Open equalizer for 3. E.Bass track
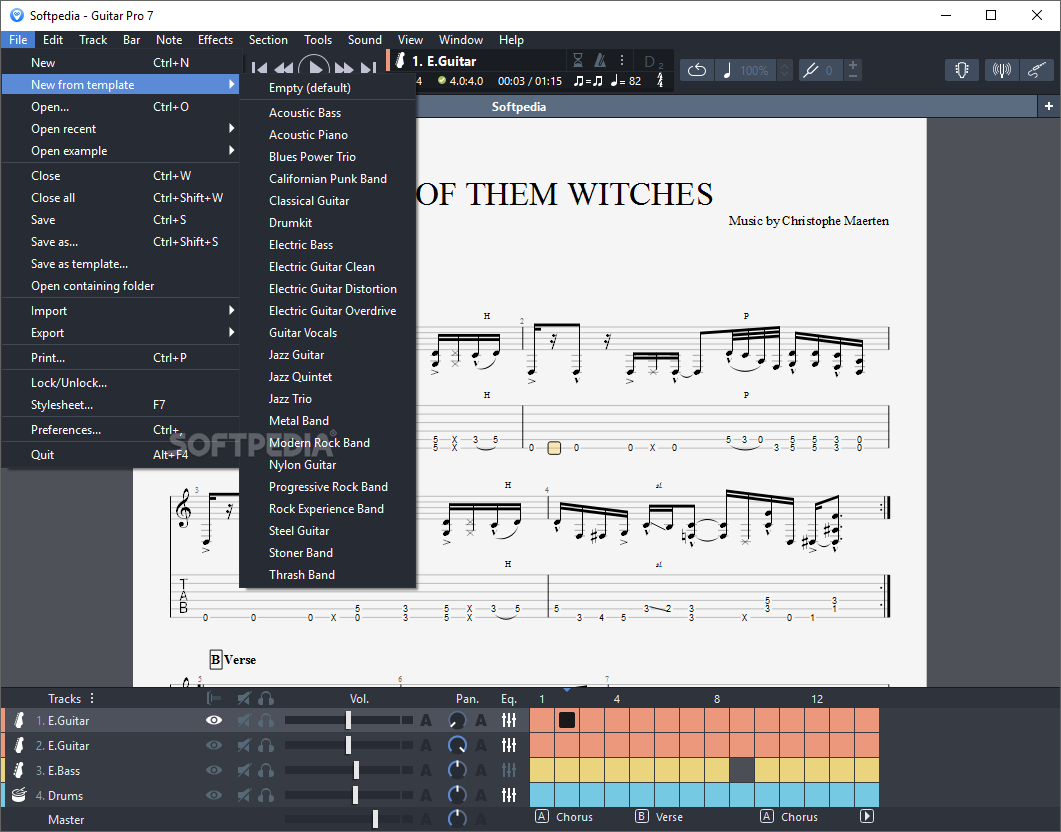The height and width of the screenshot is (832, 1061). 509,770
